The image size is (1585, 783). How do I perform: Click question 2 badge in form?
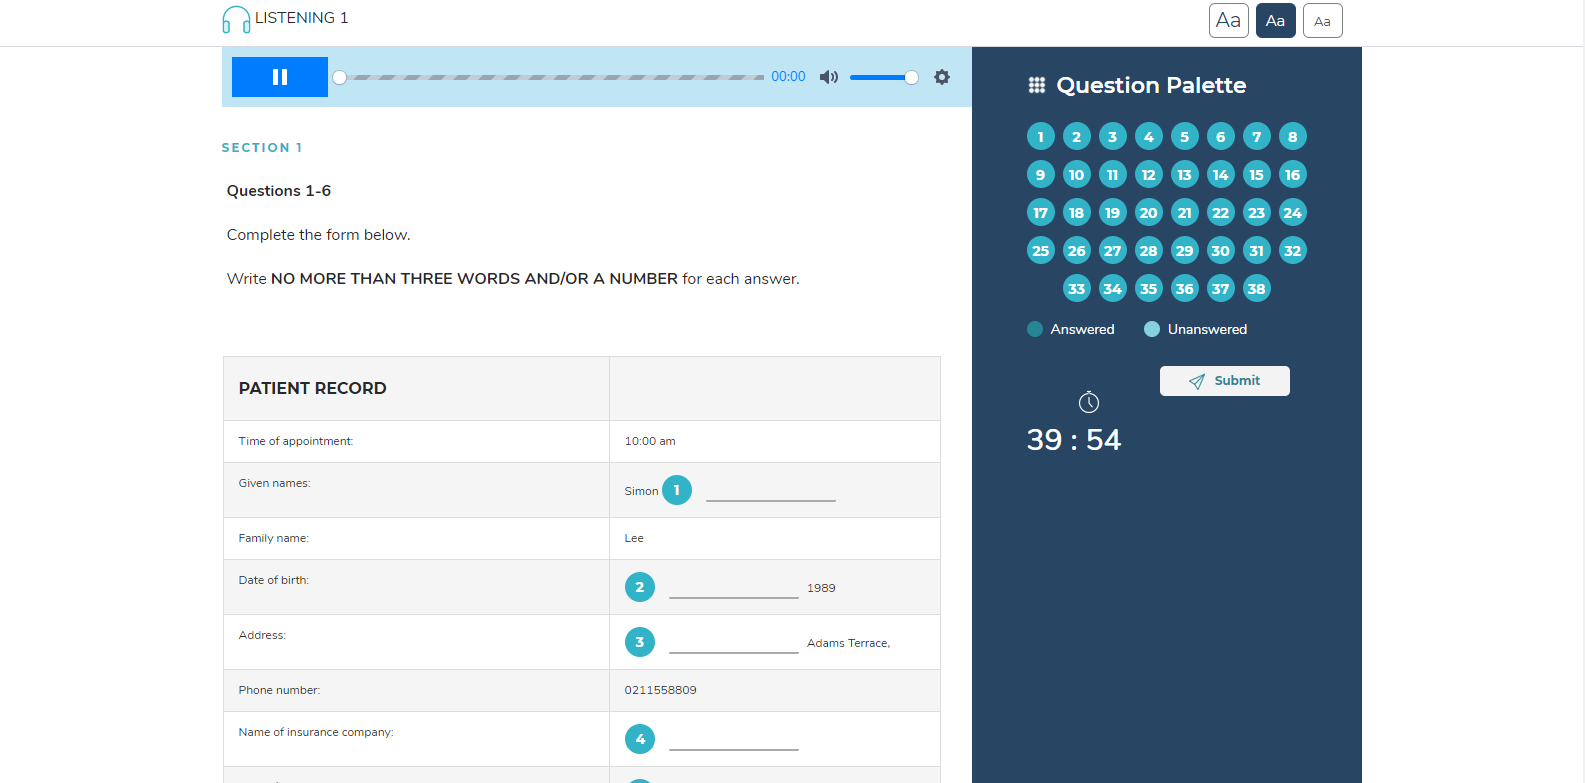(640, 587)
